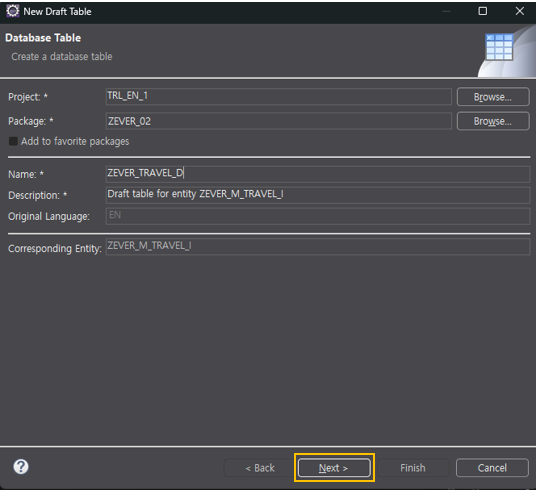
Task: Click the 'Package:' label
Action: click(31, 121)
